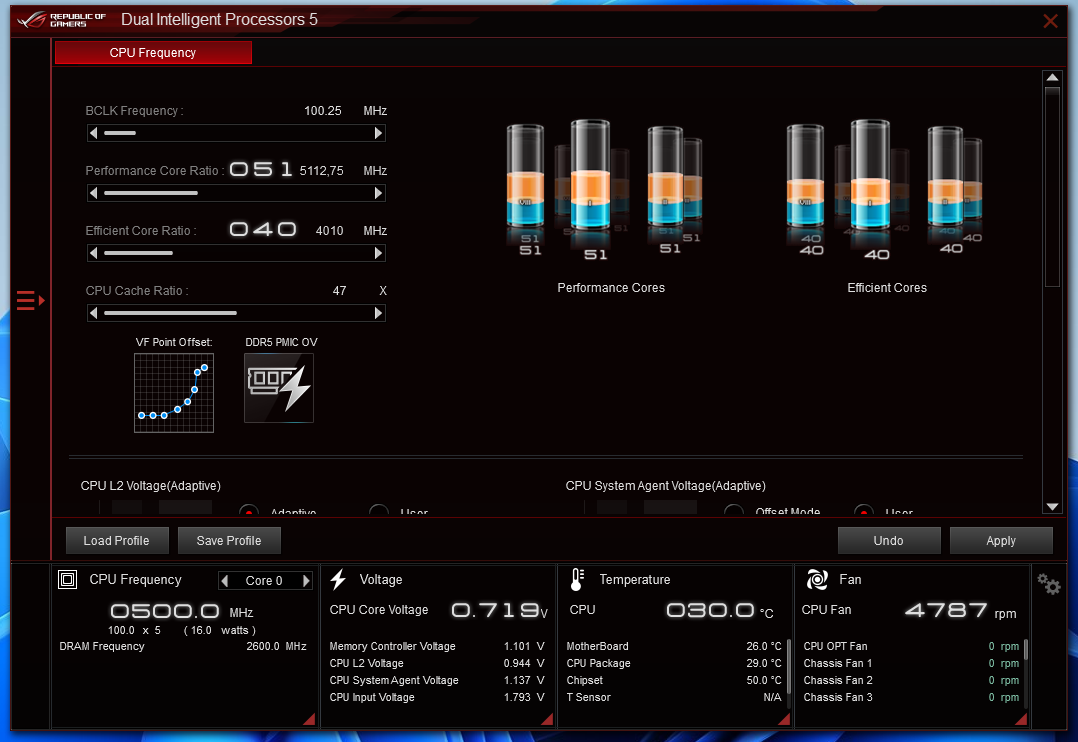Click the Efficient Core Ratio slider track
Screen dimensions: 1078x742
(236, 253)
